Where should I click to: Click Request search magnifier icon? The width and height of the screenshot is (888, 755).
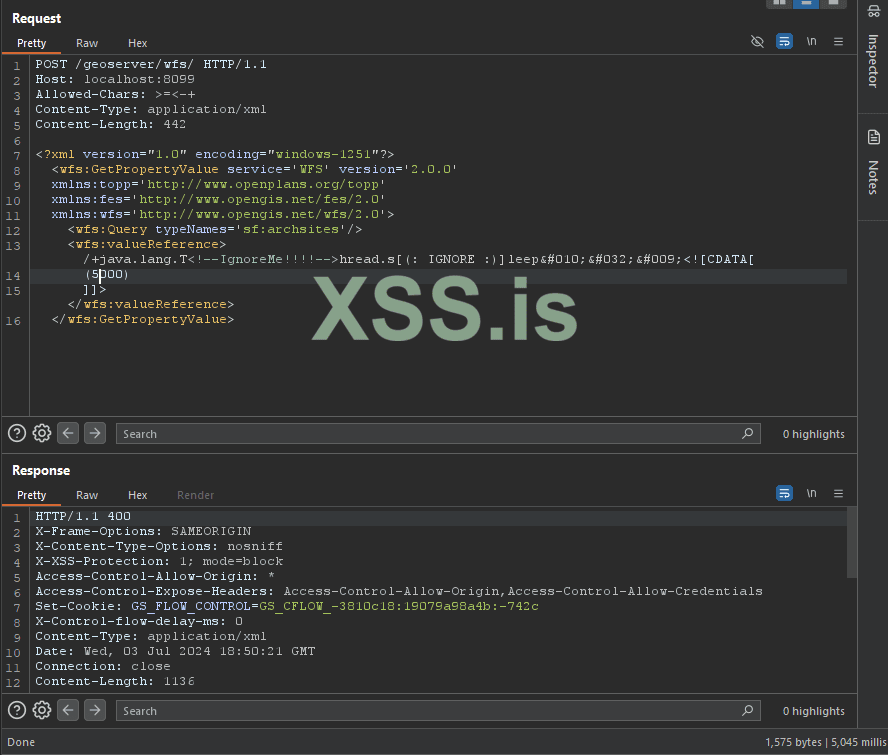748,433
